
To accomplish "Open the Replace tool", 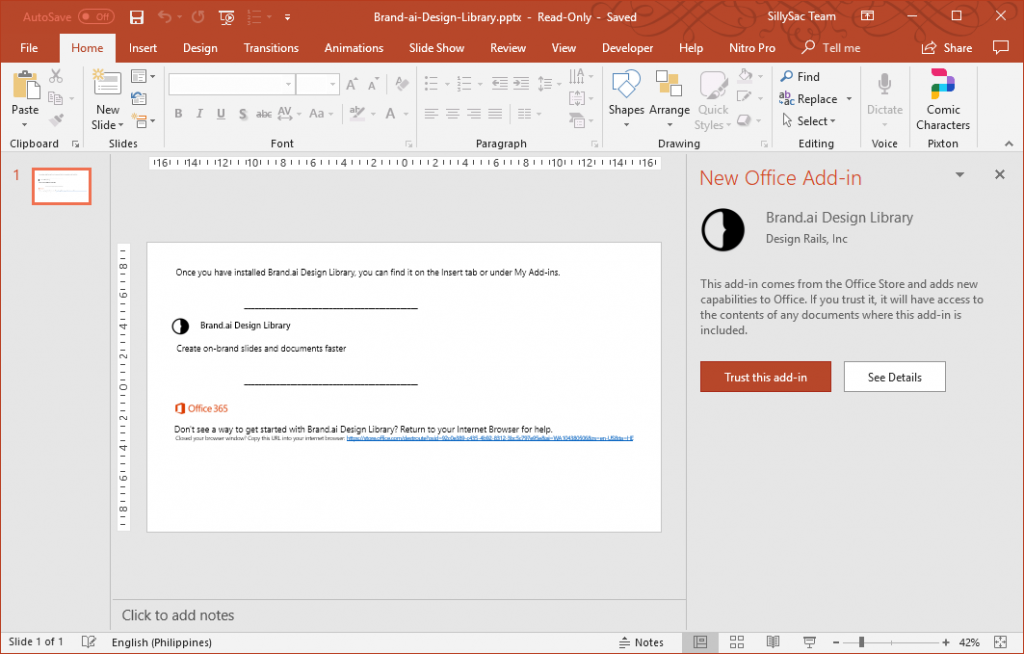I will coord(810,99).
